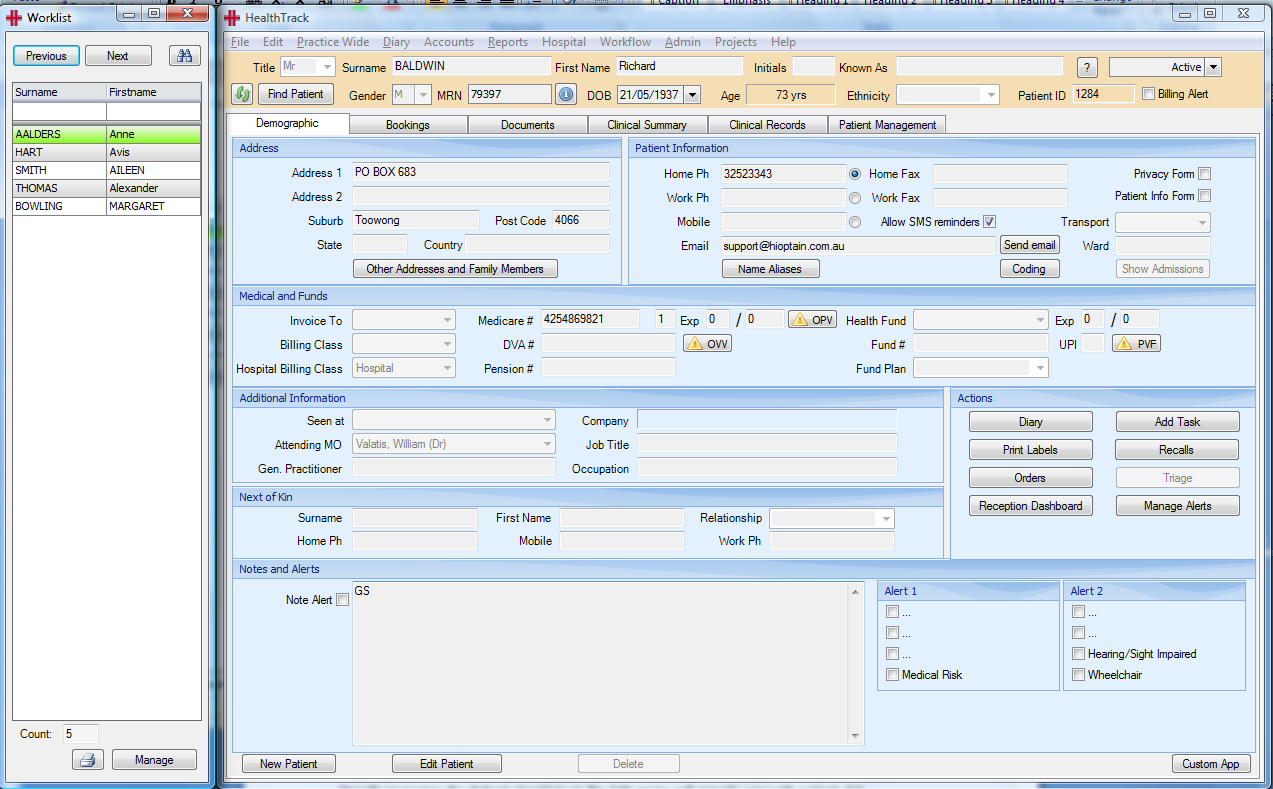Viewport: 1273px width, 789px height.
Task: Click the notes area scroll down arrow
Action: click(x=855, y=737)
